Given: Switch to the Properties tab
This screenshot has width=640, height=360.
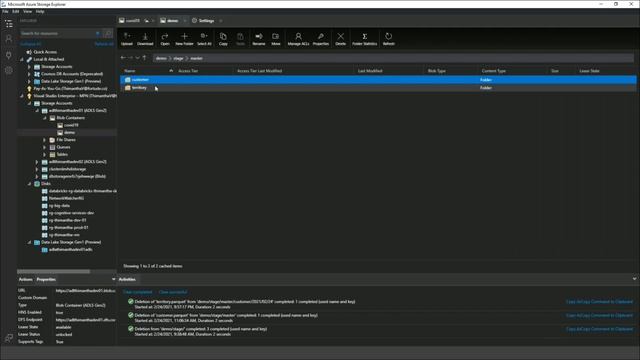Looking at the screenshot, I should point(46,280).
